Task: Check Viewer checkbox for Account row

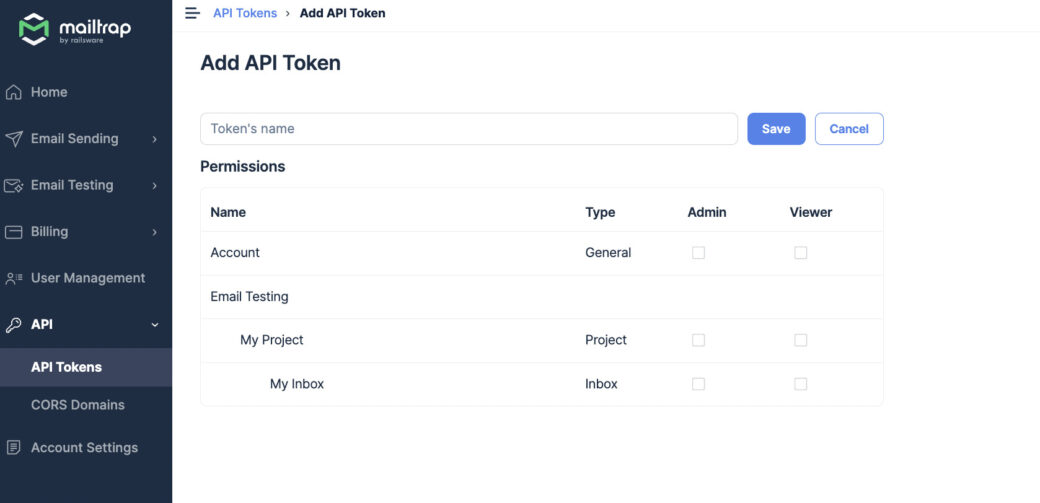Action: [x=801, y=253]
